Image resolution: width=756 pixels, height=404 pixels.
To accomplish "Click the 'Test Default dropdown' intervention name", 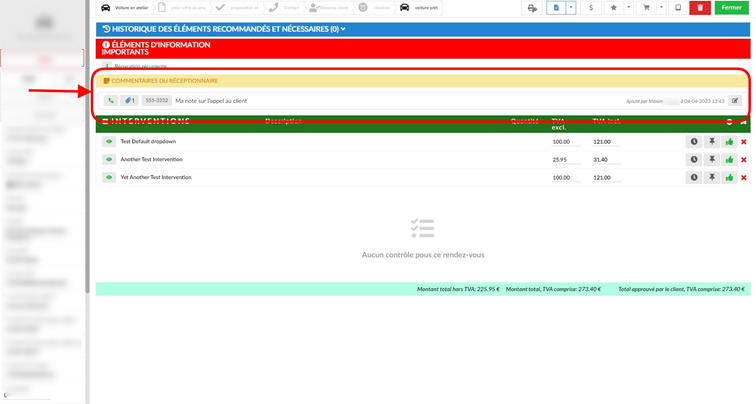I will click(148, 142).
